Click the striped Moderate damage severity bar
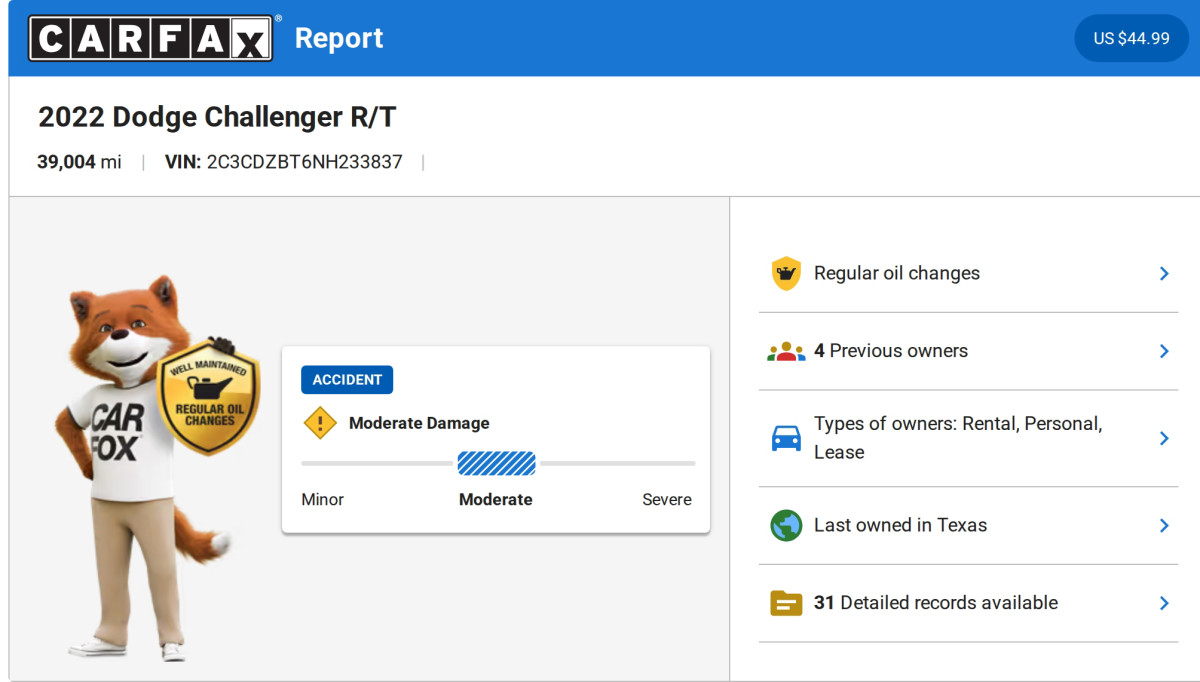The width and height of the screenshot is (1200, 682). [x=496, y=463]
